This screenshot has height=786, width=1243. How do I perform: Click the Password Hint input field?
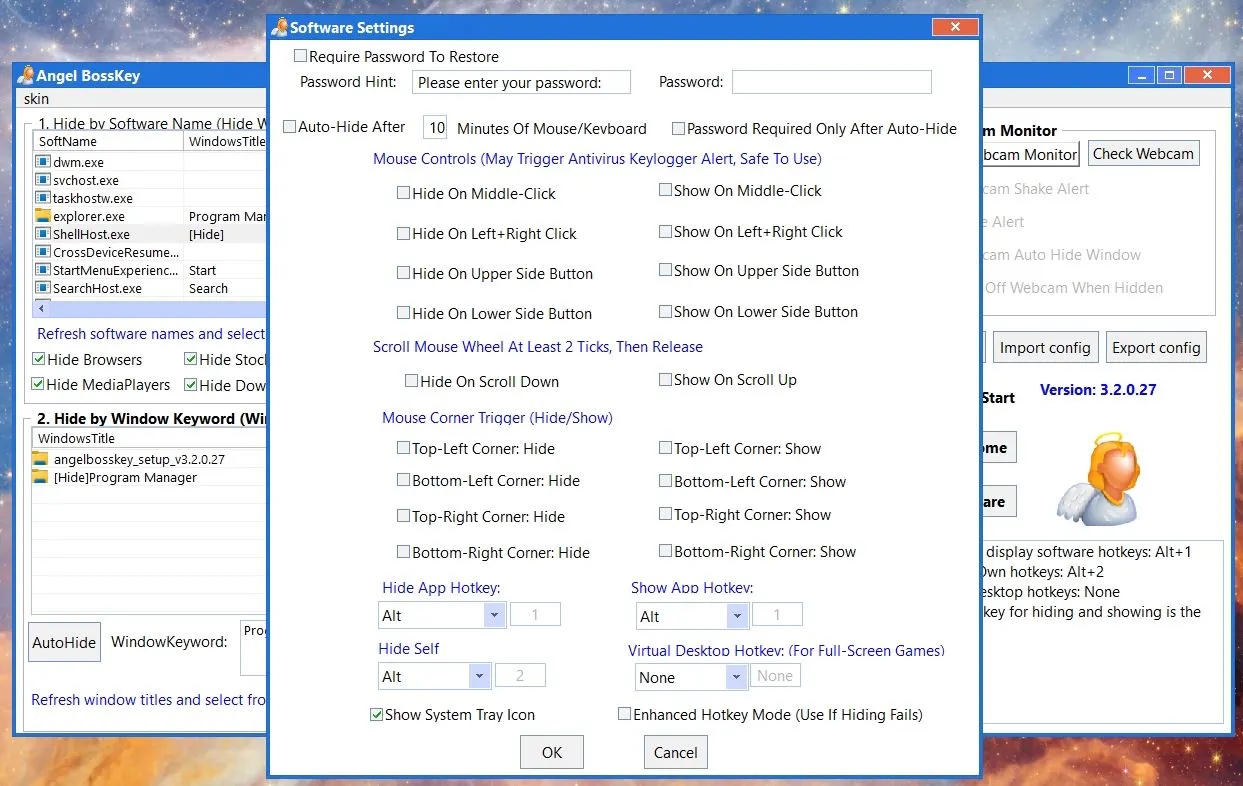coord(521,82)
